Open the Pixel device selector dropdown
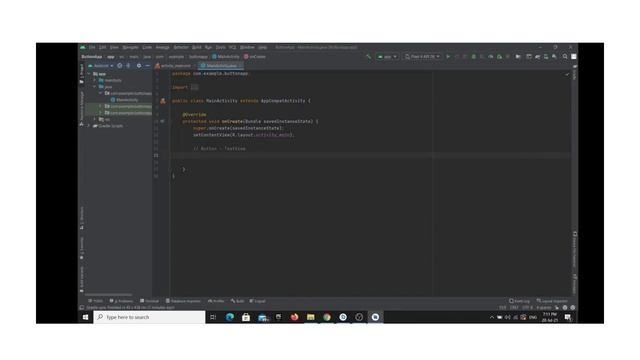Screen dimensions: 640x360 (422, 57)
